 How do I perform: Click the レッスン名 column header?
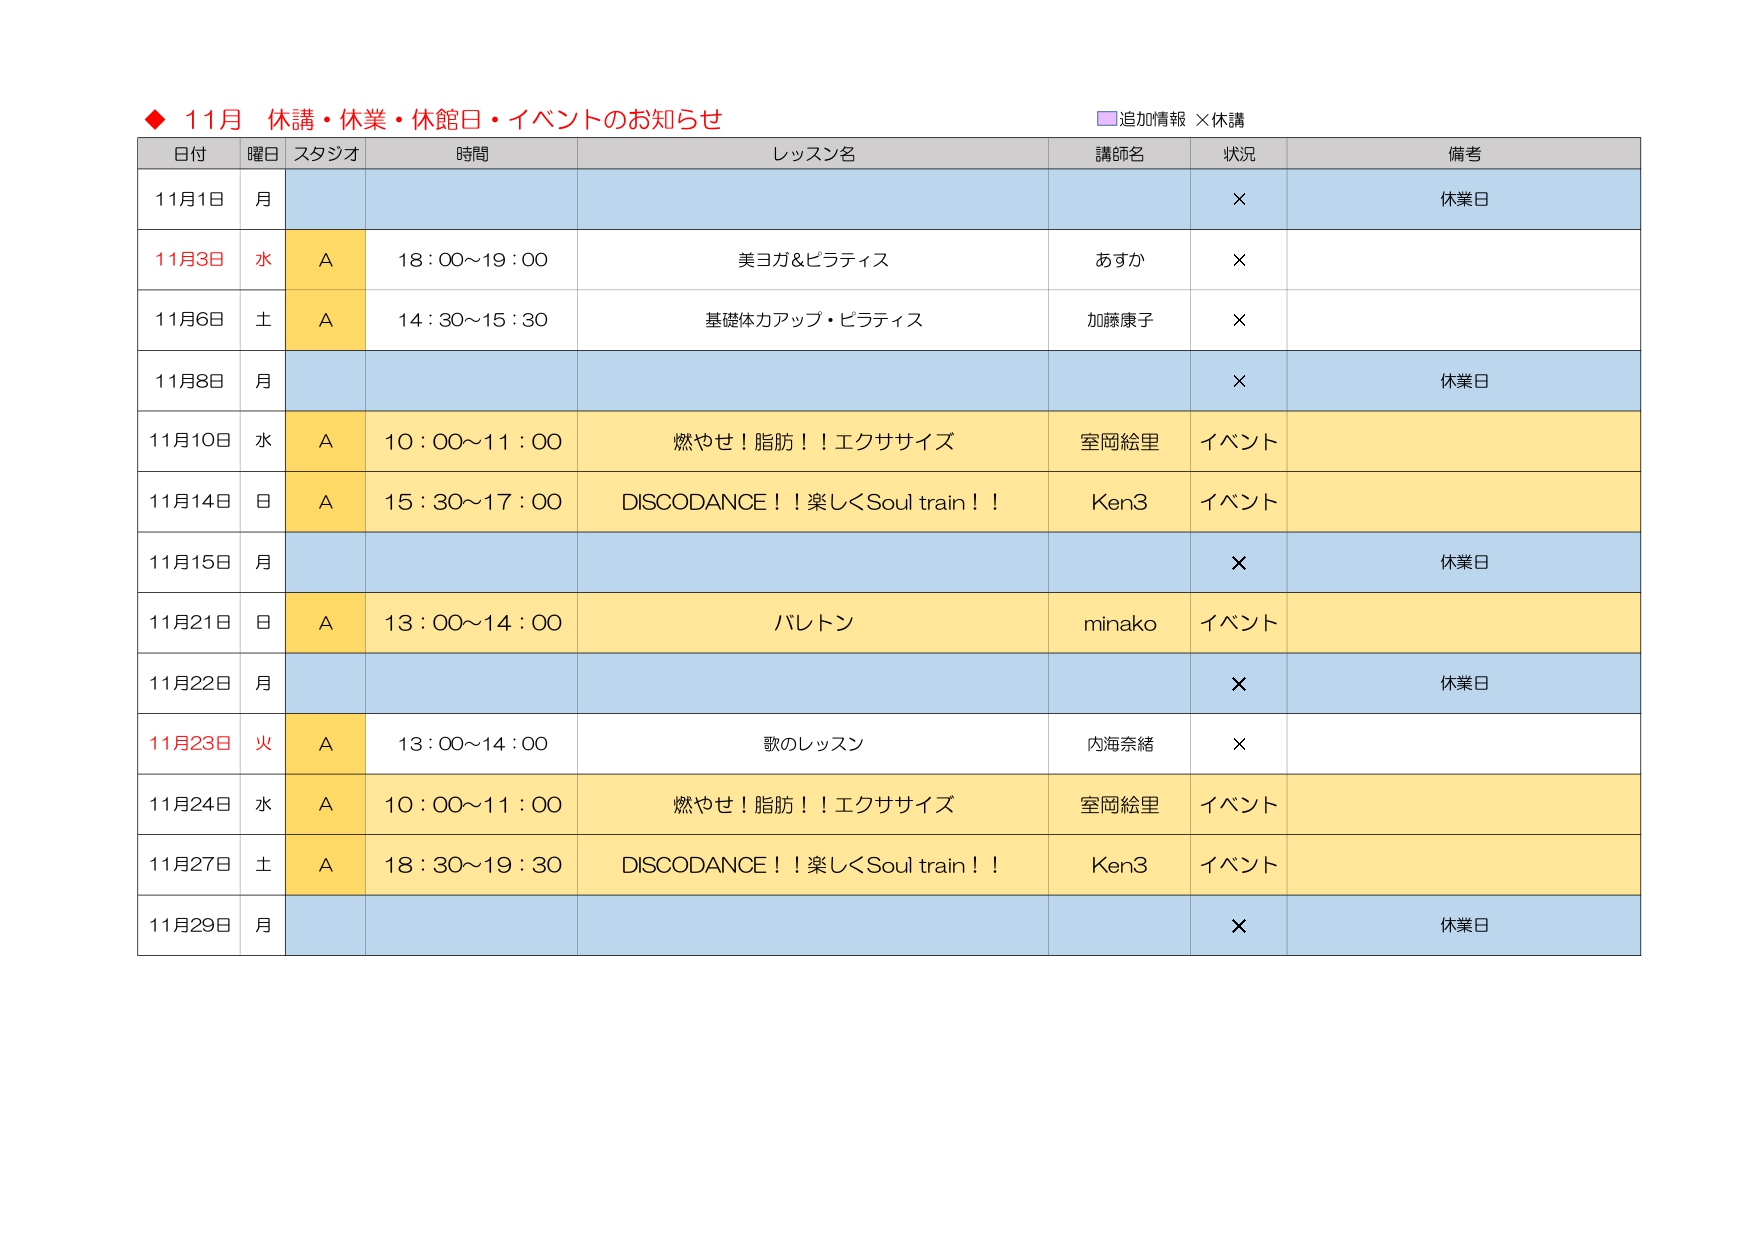813,154
